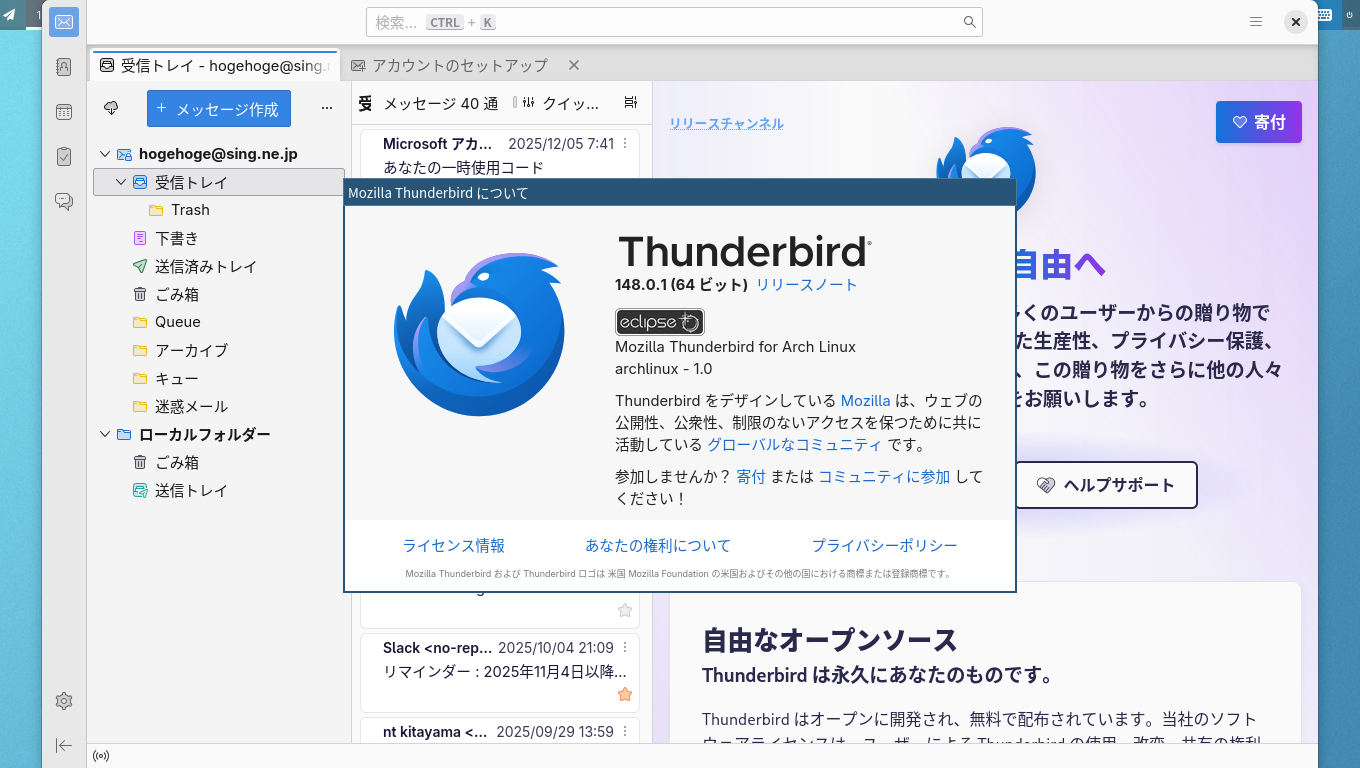Image resolution: width=1360 pixels, height=768 pixels.
Task: Open the nt kitayama message
Action: (499, 732)
